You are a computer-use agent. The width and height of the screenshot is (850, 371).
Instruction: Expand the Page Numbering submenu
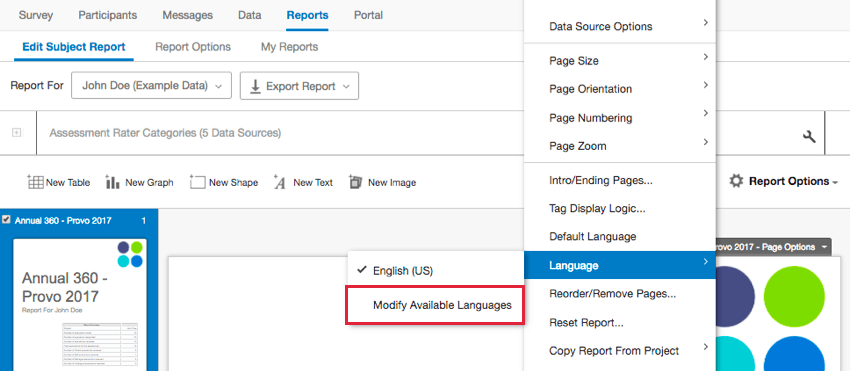tap(620, 118)
